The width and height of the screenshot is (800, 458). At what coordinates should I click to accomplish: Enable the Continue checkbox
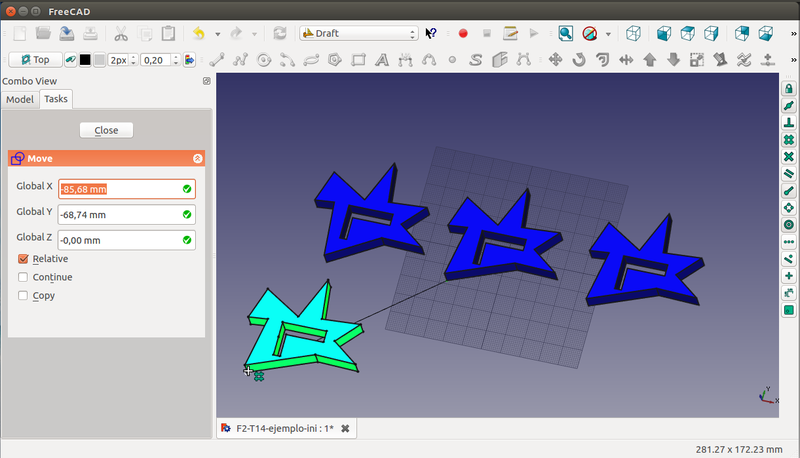click(24, 277)
